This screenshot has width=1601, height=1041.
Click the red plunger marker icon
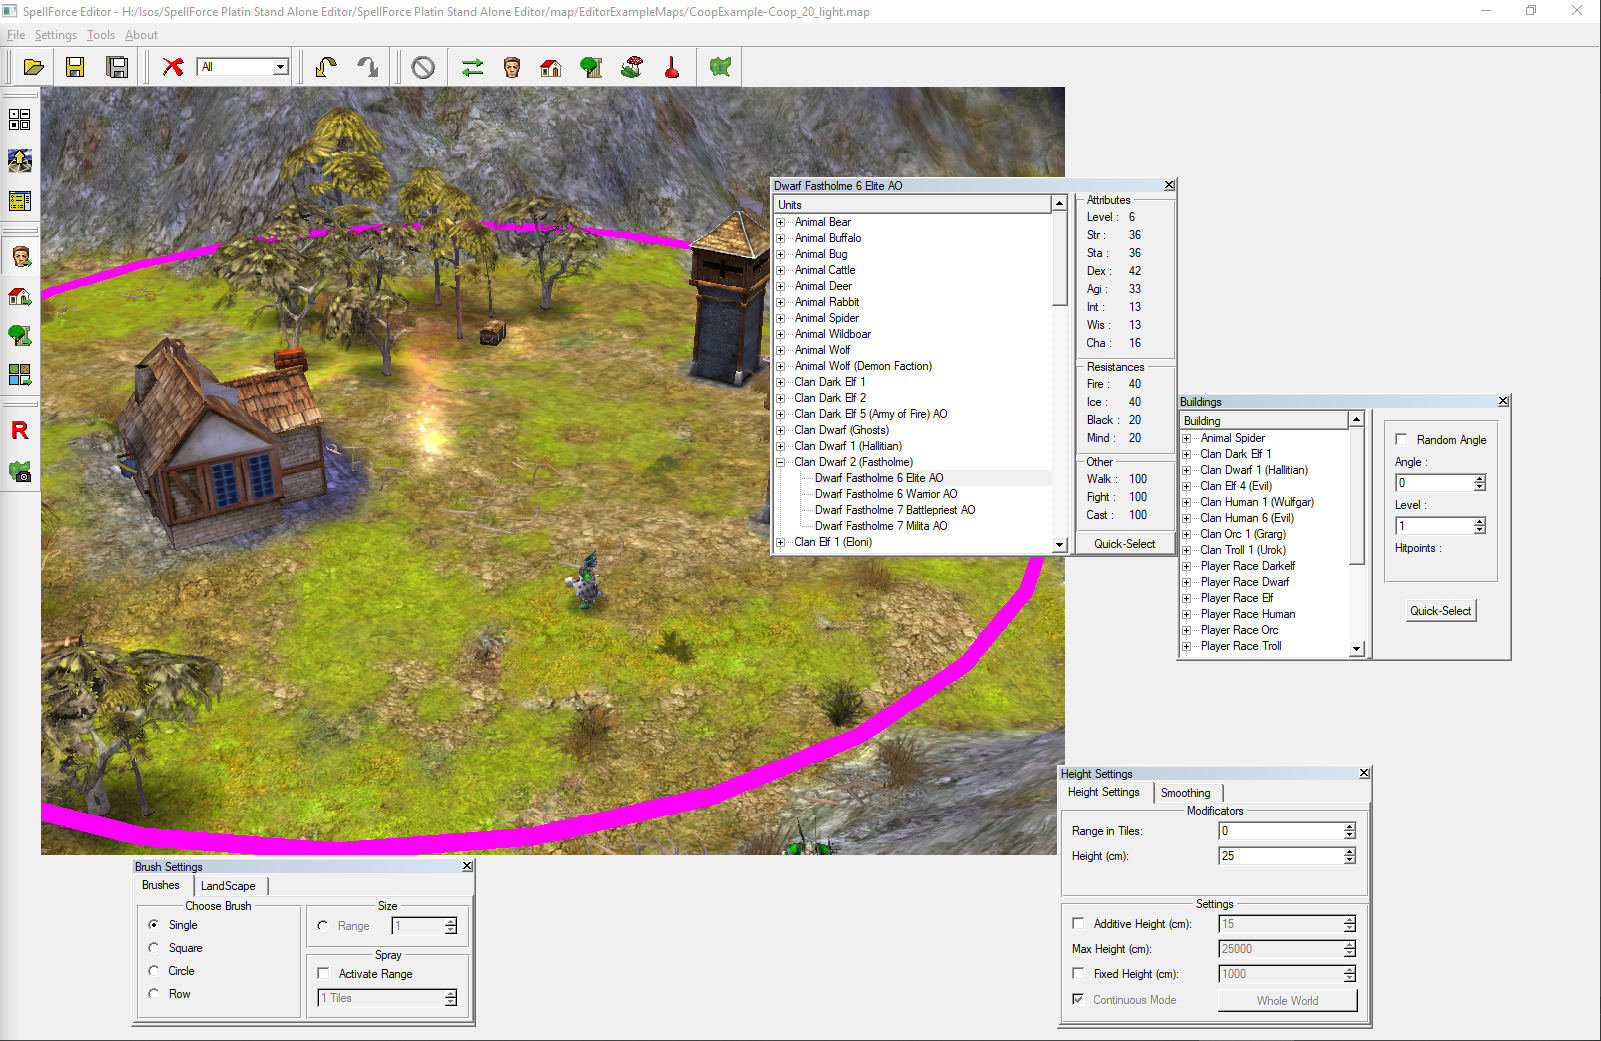click(672, 67)
